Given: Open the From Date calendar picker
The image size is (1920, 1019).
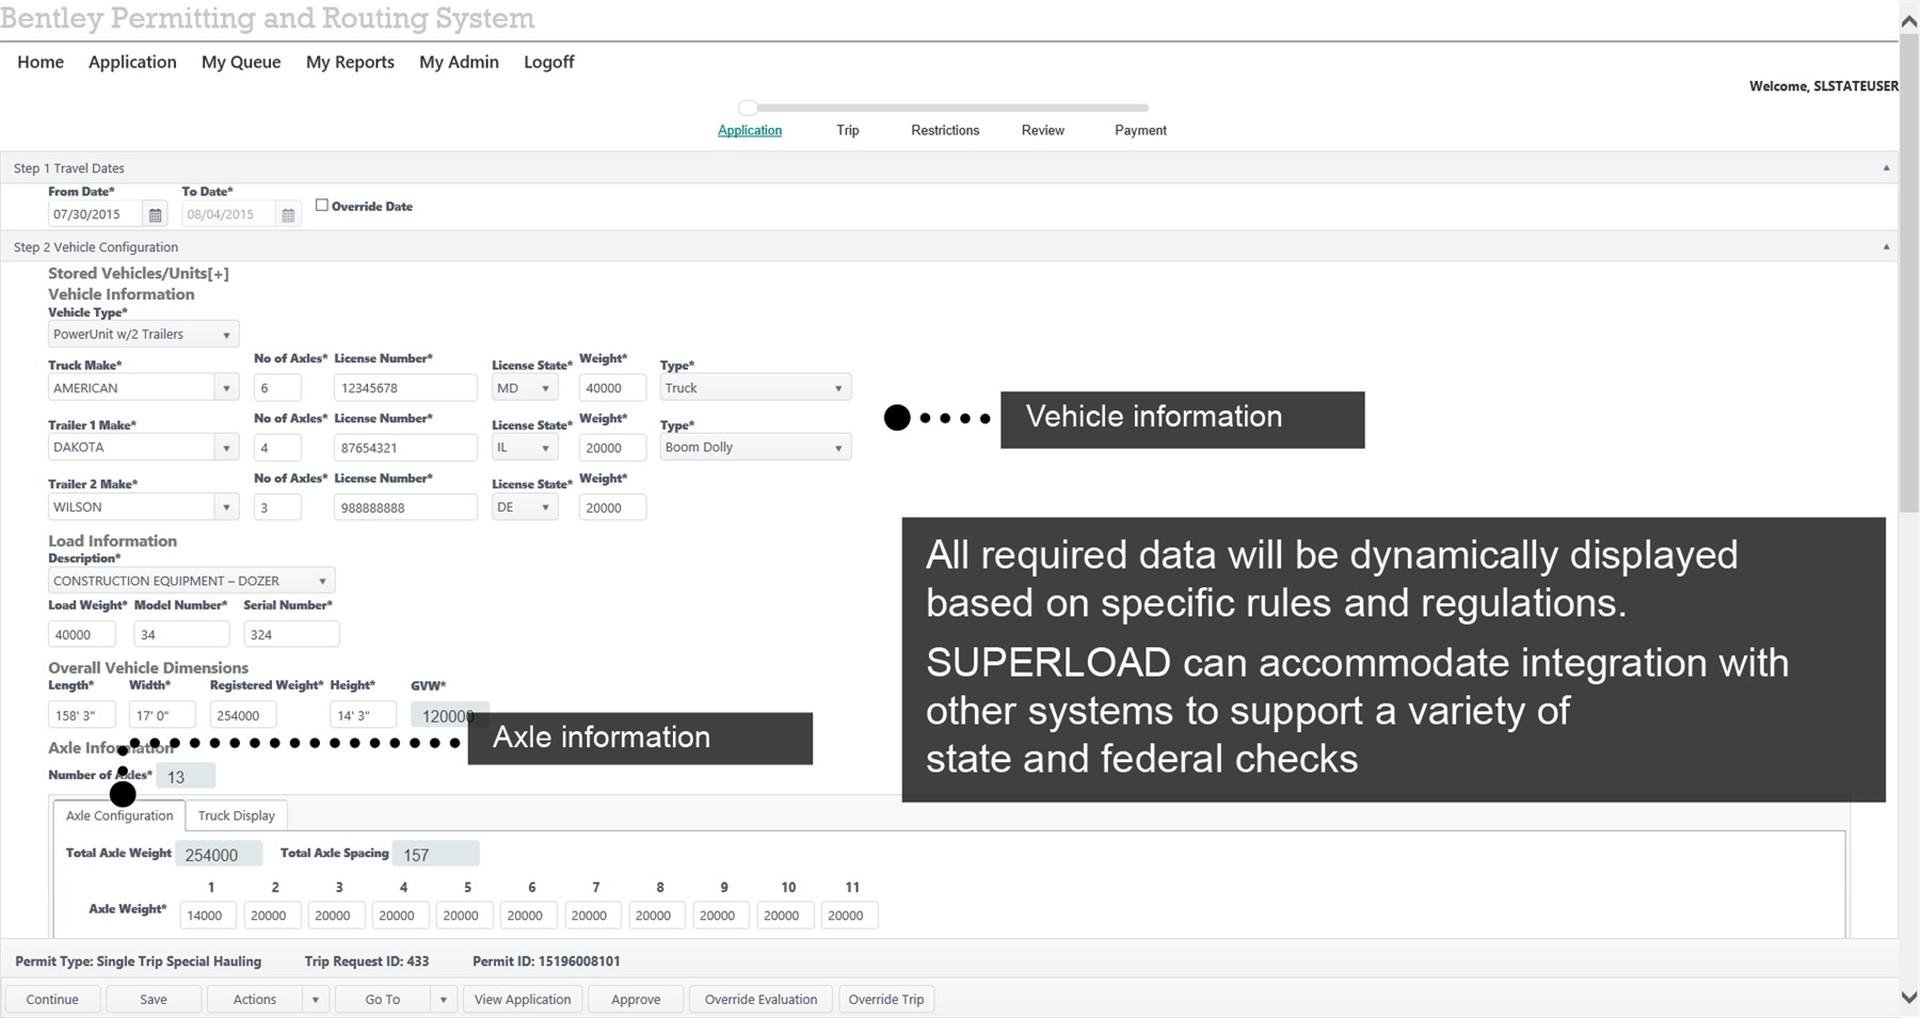Looking at the screenshot, I should [x=155, y=215].
